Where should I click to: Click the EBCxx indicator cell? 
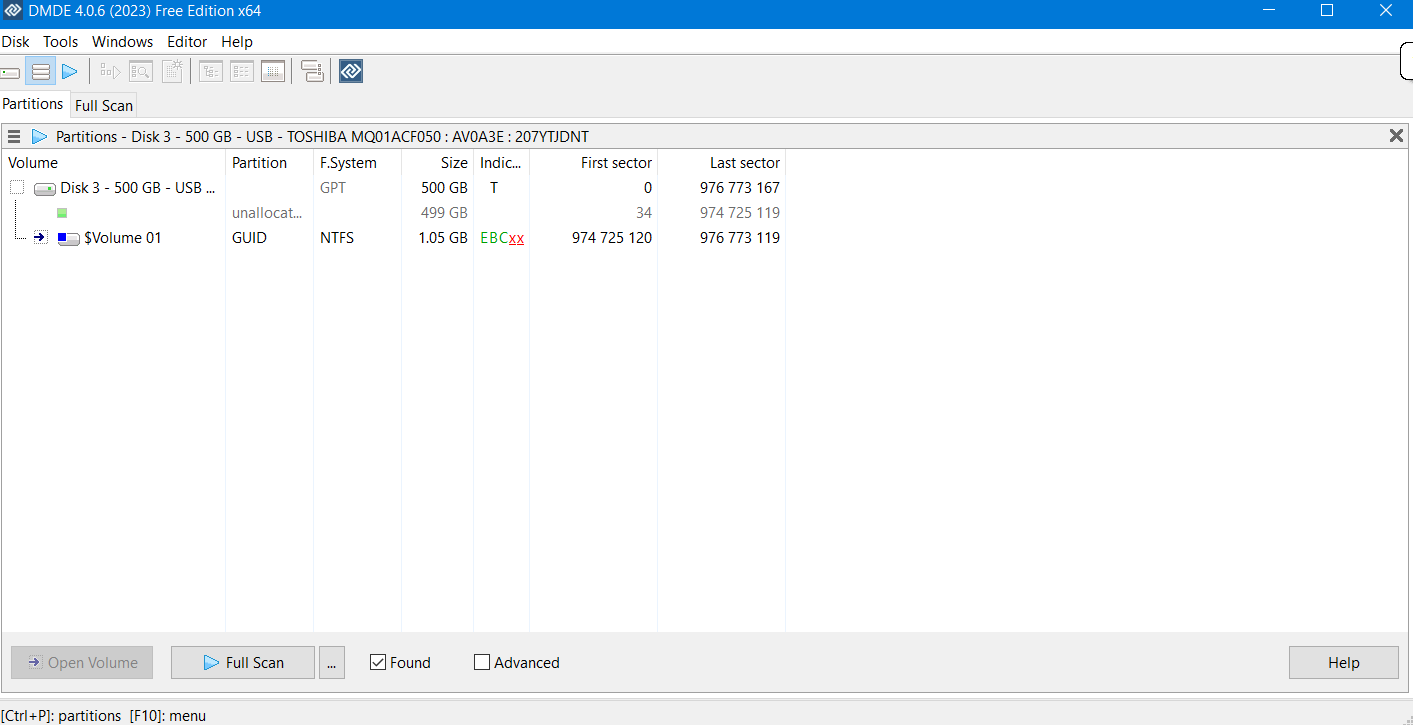coord(502,238)
